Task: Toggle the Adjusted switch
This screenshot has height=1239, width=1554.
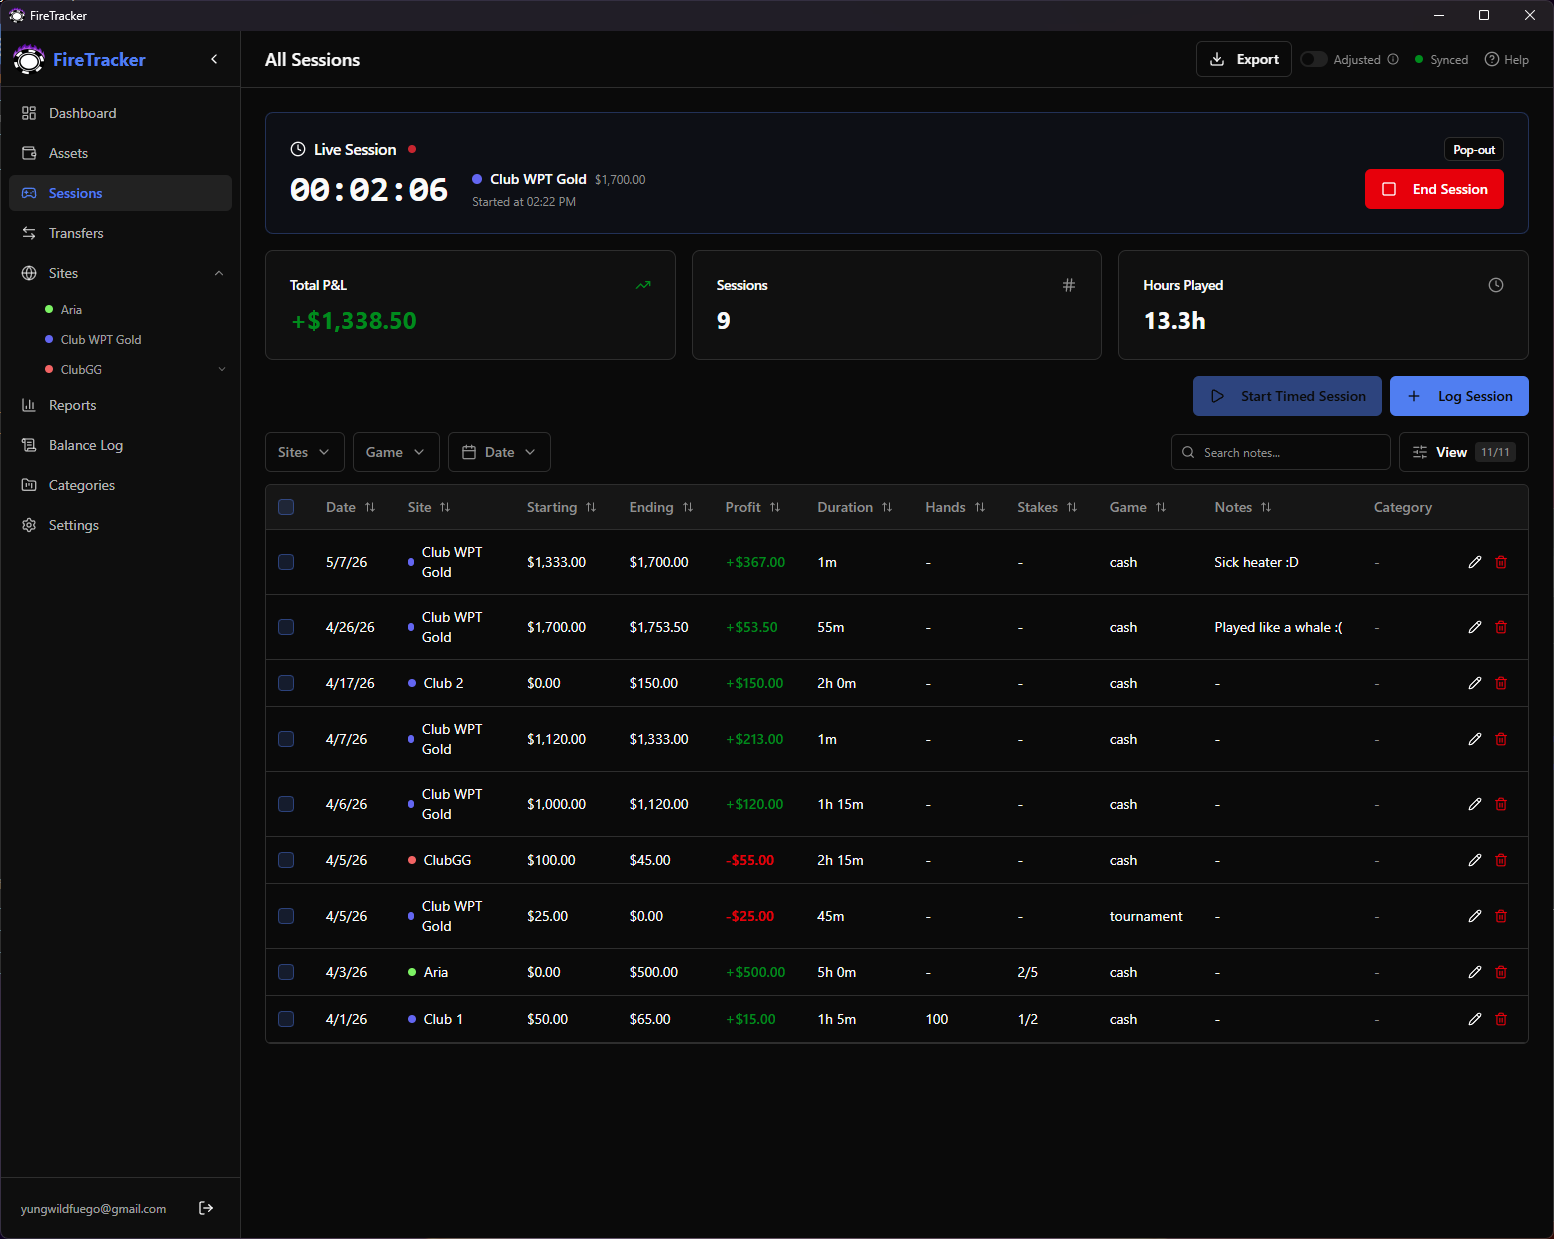Action: pos(1314,59)
